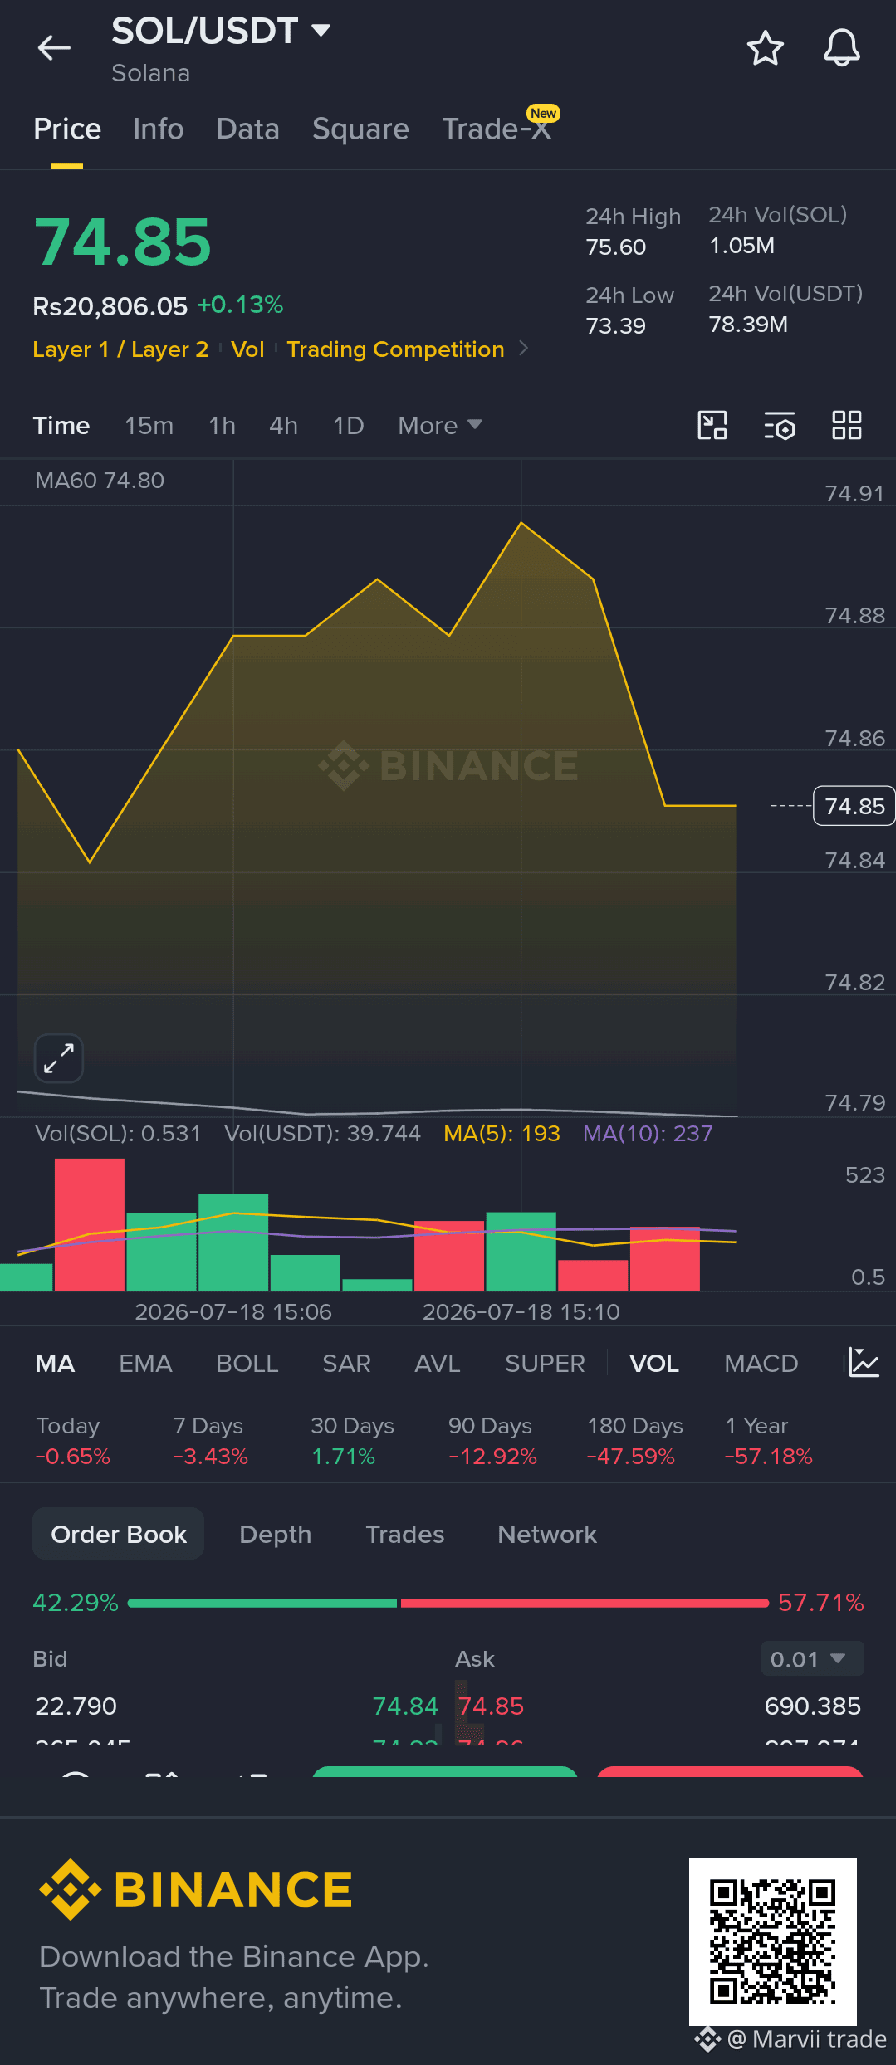Toggle the MACD sub-indicator
Screen dimensions: 896x2065
tap(761, 1363)
